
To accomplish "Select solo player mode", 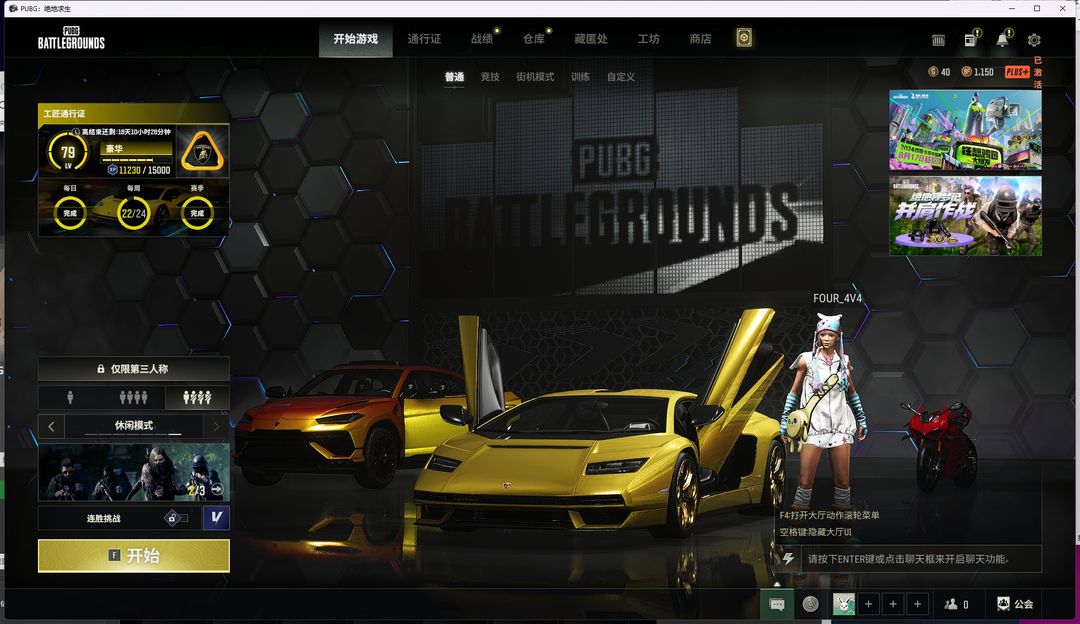I will coord(70,397).
